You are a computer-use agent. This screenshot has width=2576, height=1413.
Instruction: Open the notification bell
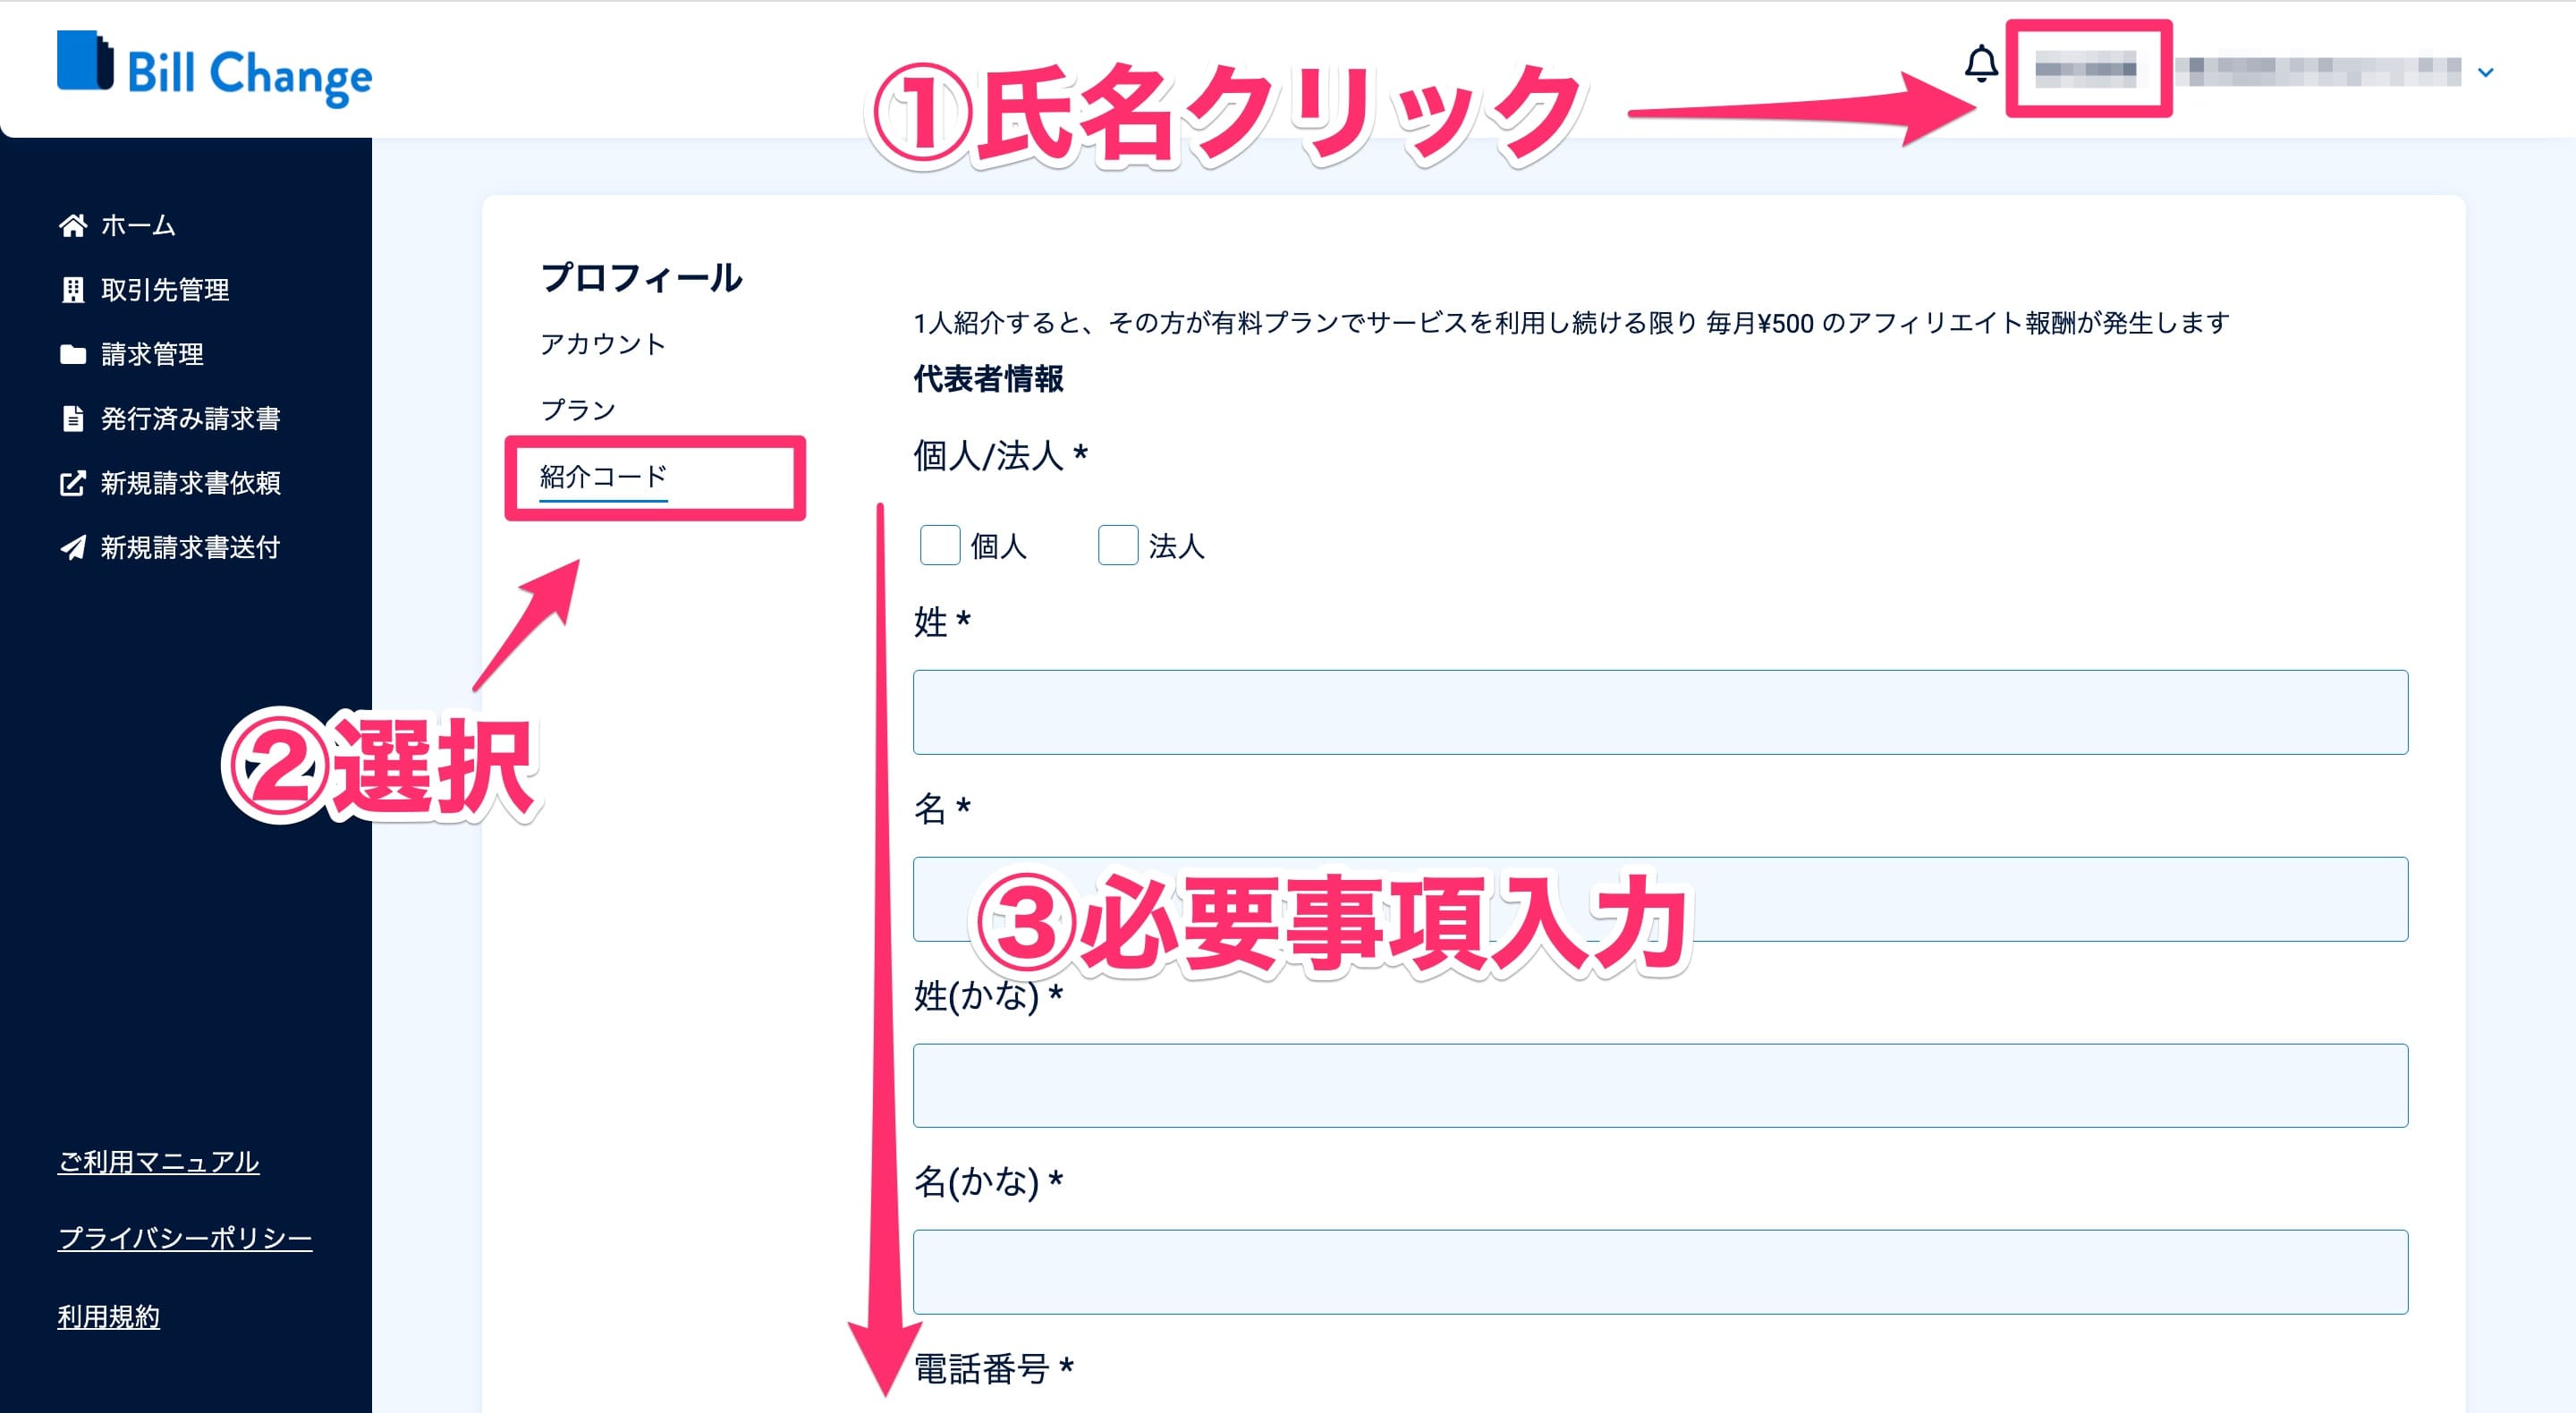1981,64
